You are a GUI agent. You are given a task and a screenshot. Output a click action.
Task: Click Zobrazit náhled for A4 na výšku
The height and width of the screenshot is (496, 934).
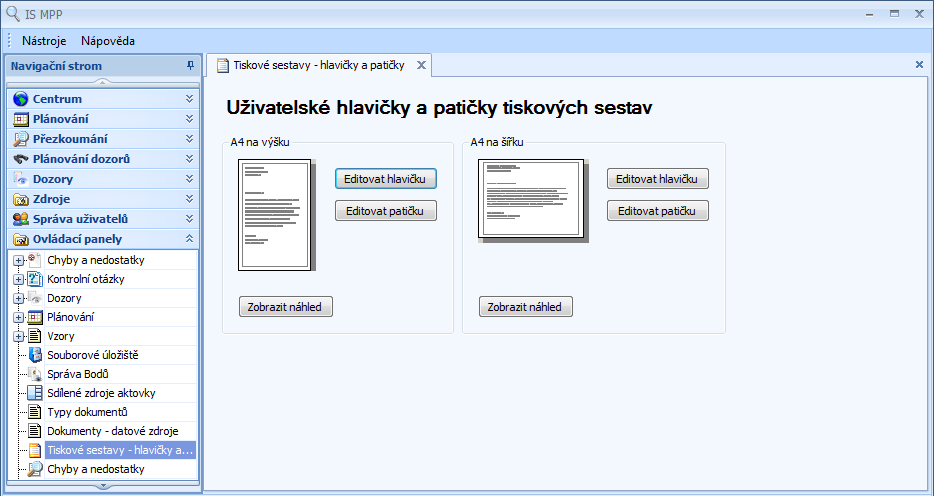click(286, 307)
